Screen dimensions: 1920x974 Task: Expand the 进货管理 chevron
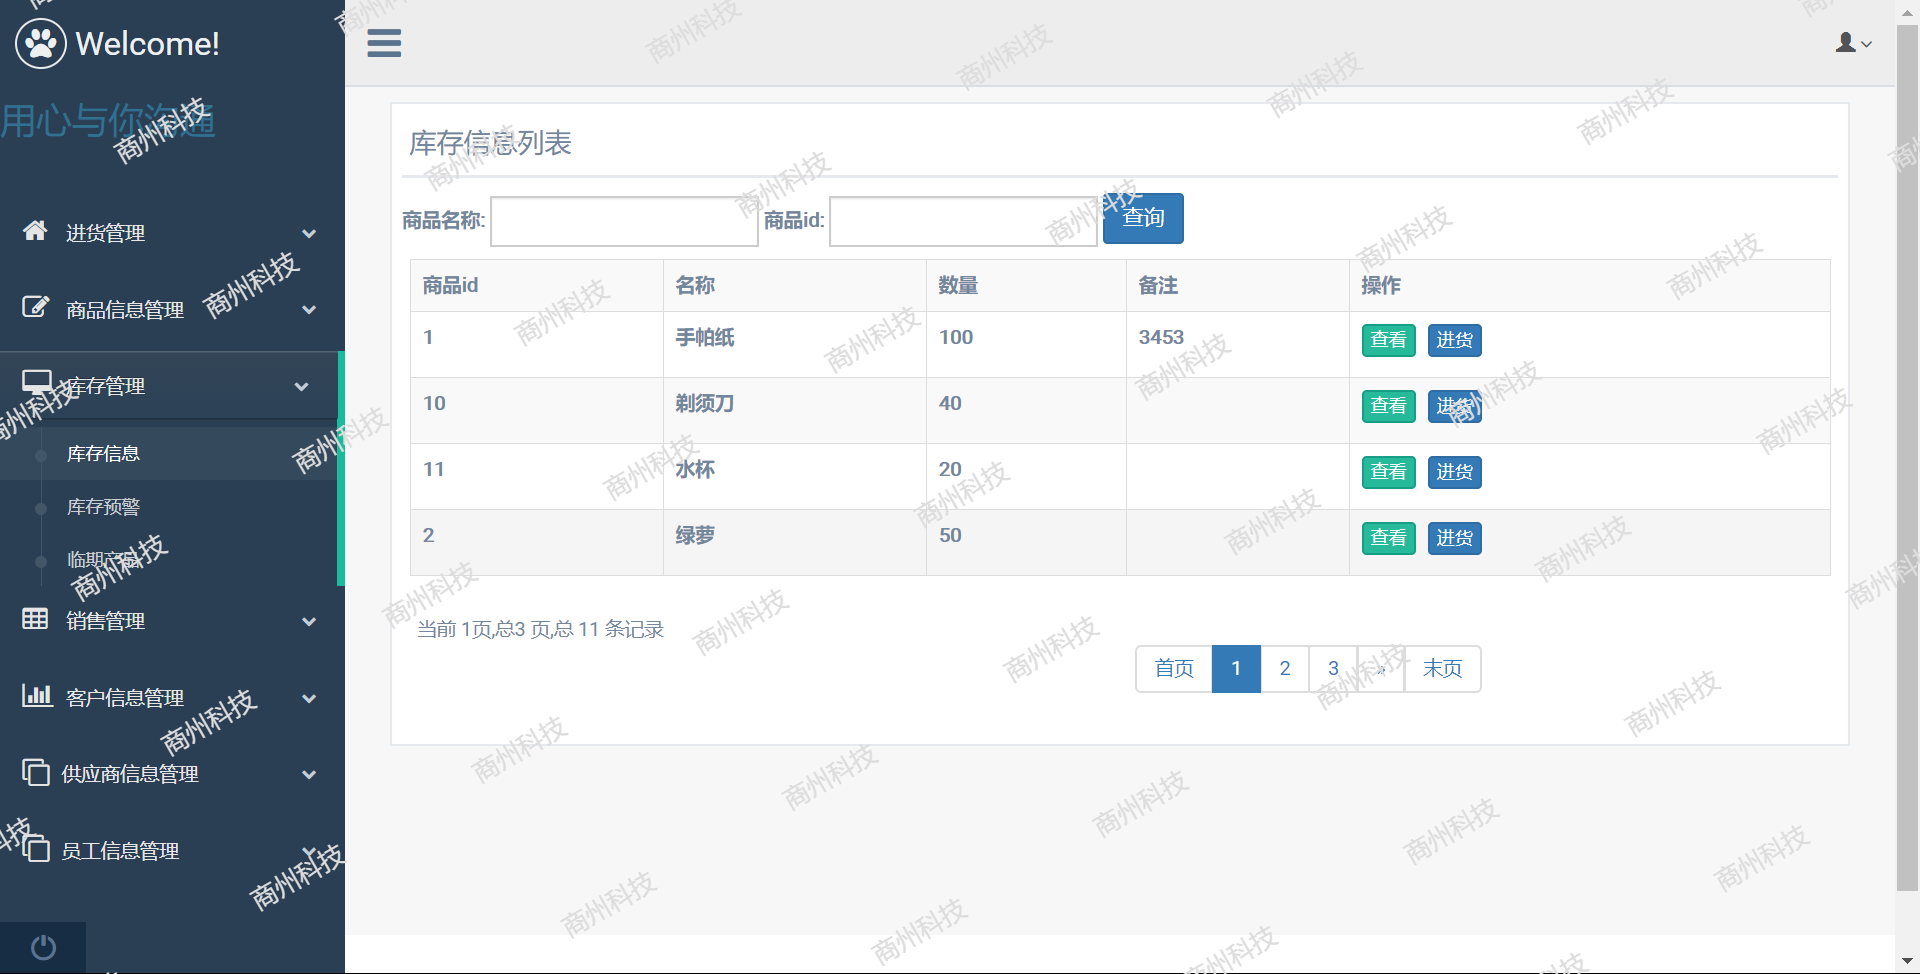coord(309,234)
